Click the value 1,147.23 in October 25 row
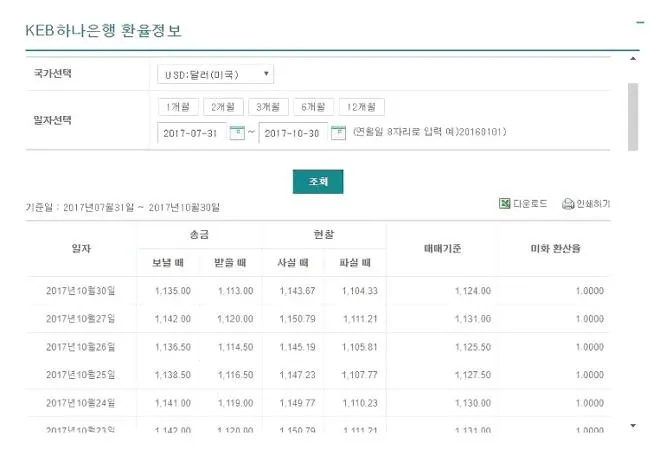Screen dimensions: 666x456 click(297, 375)
